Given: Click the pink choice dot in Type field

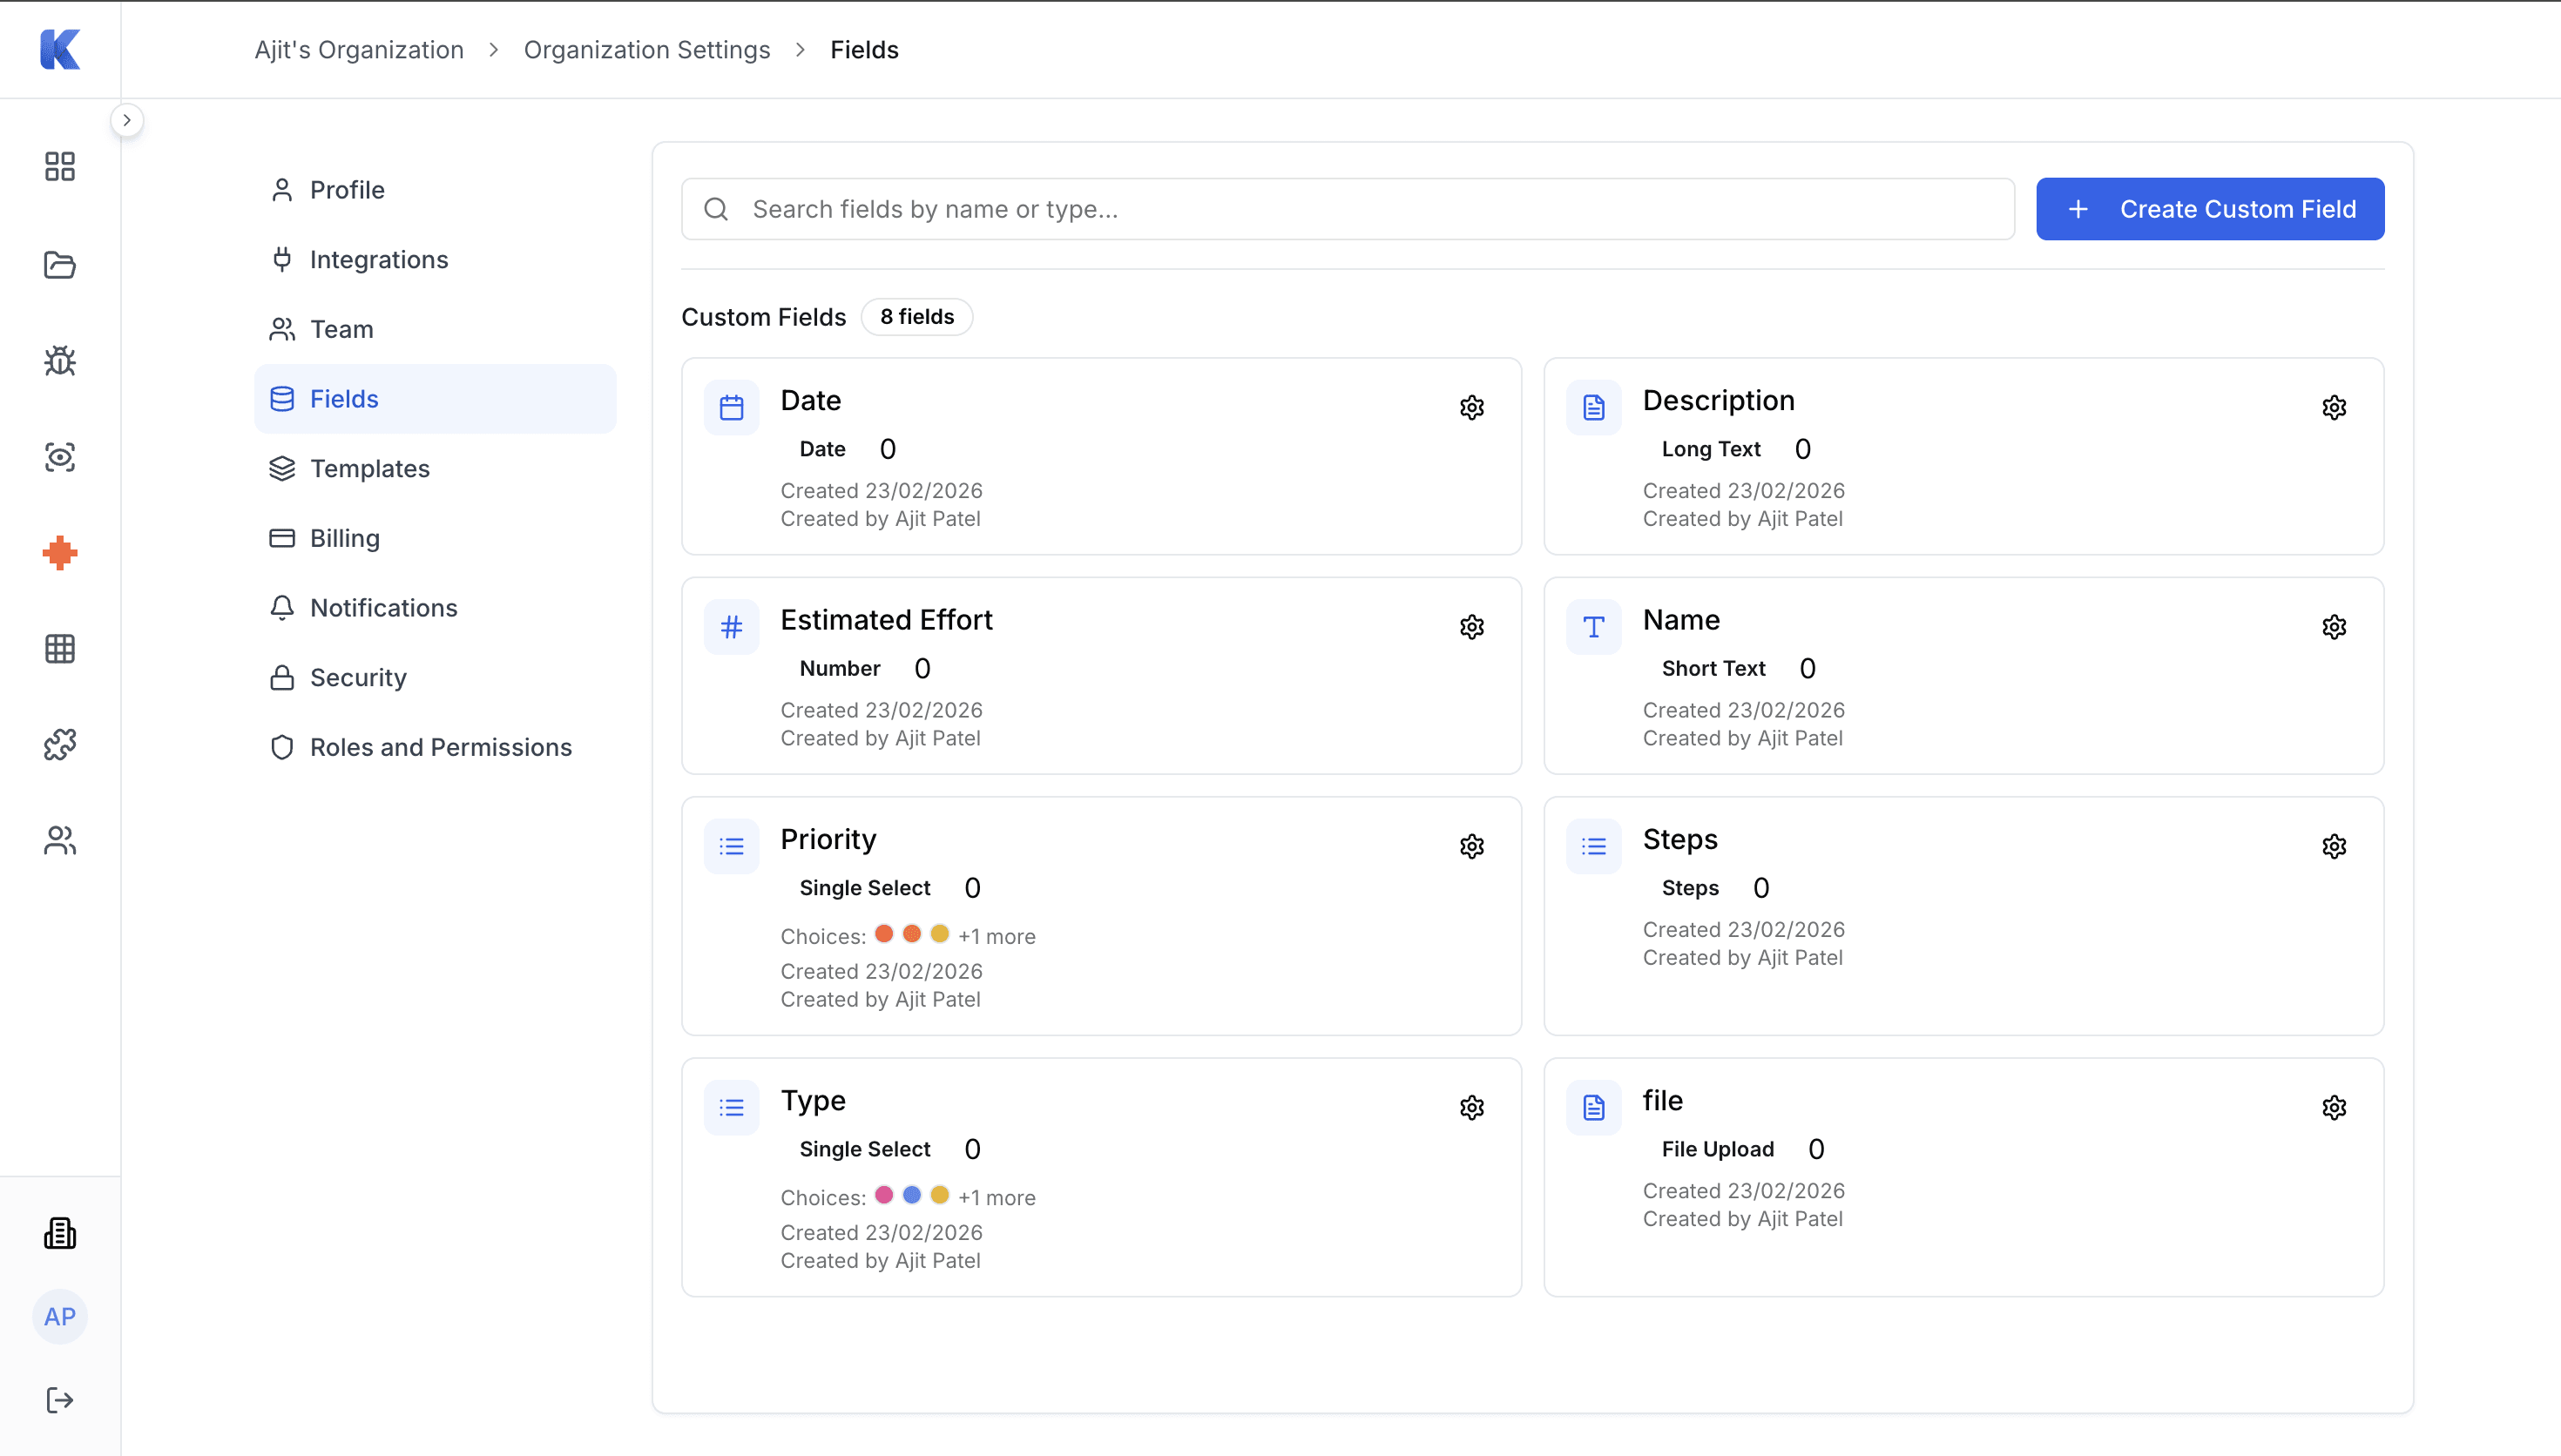Looking at the screenshot, I should [883, 1195].
